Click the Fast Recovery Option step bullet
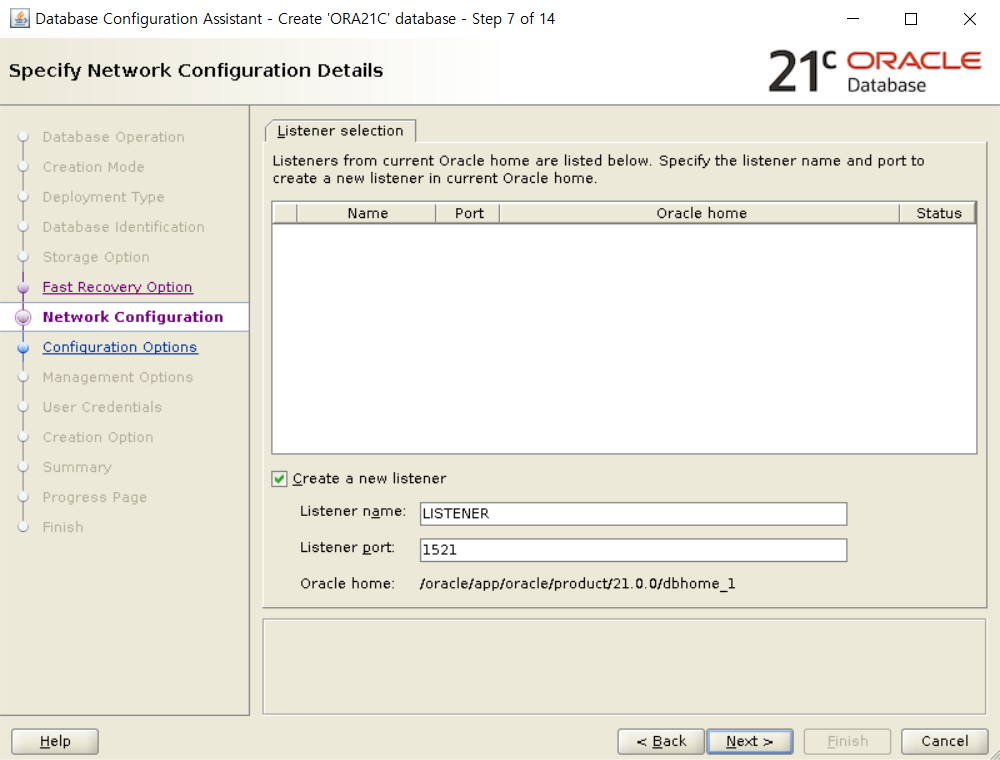 23,288
